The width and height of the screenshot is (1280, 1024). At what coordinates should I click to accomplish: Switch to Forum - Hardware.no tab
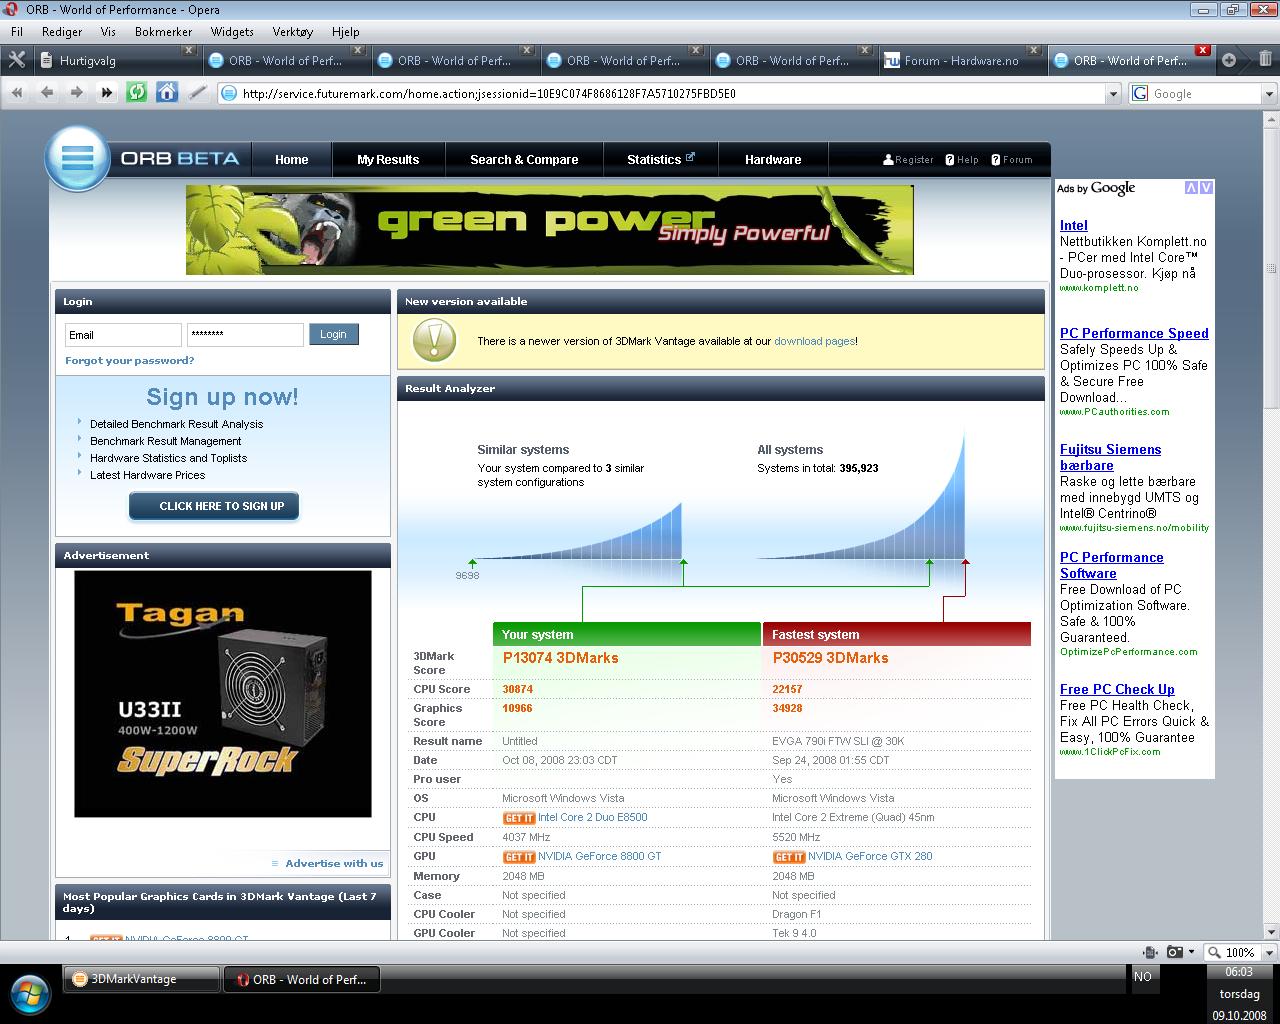(960, 60)
